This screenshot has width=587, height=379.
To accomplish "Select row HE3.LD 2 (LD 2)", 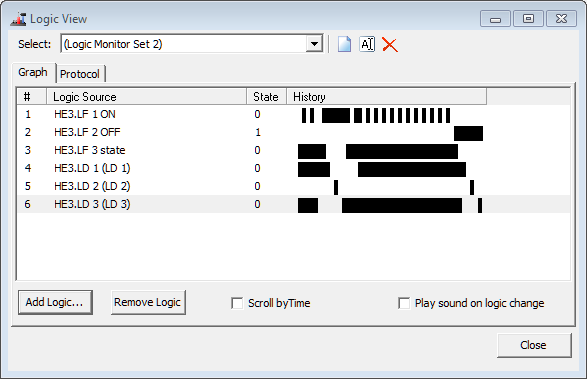I will 294,186.
